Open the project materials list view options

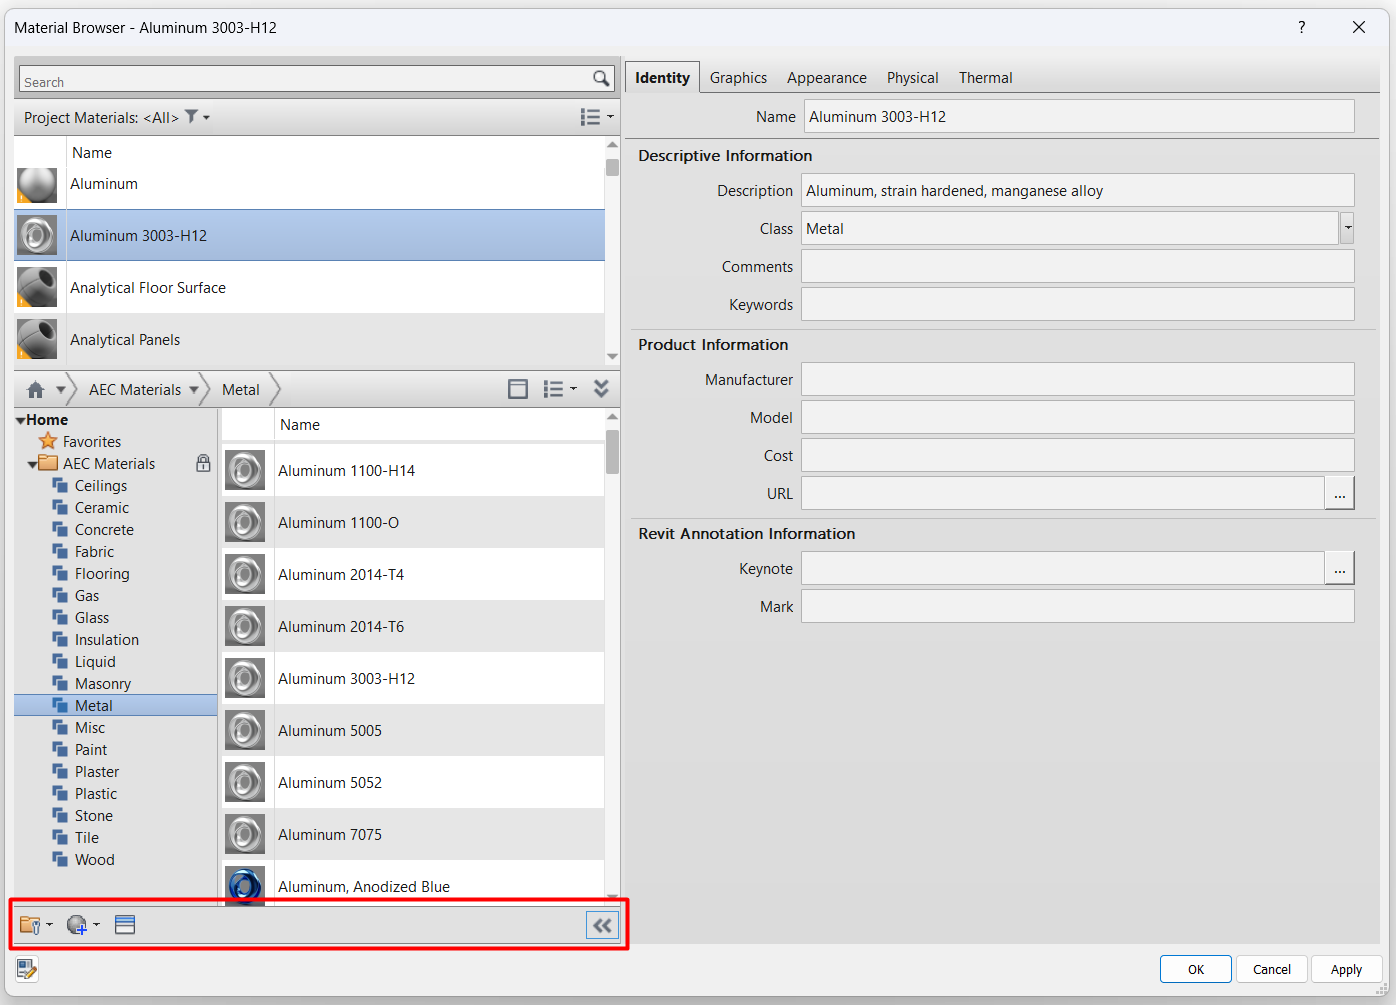click(x=596, y=117)
